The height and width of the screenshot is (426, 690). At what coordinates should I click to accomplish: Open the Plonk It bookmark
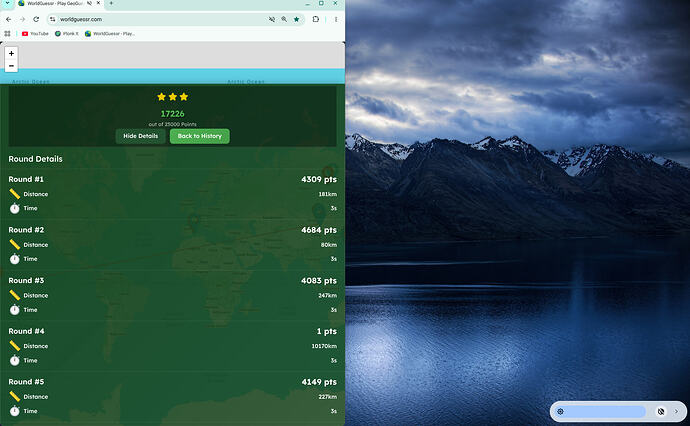tap(67, 33)
